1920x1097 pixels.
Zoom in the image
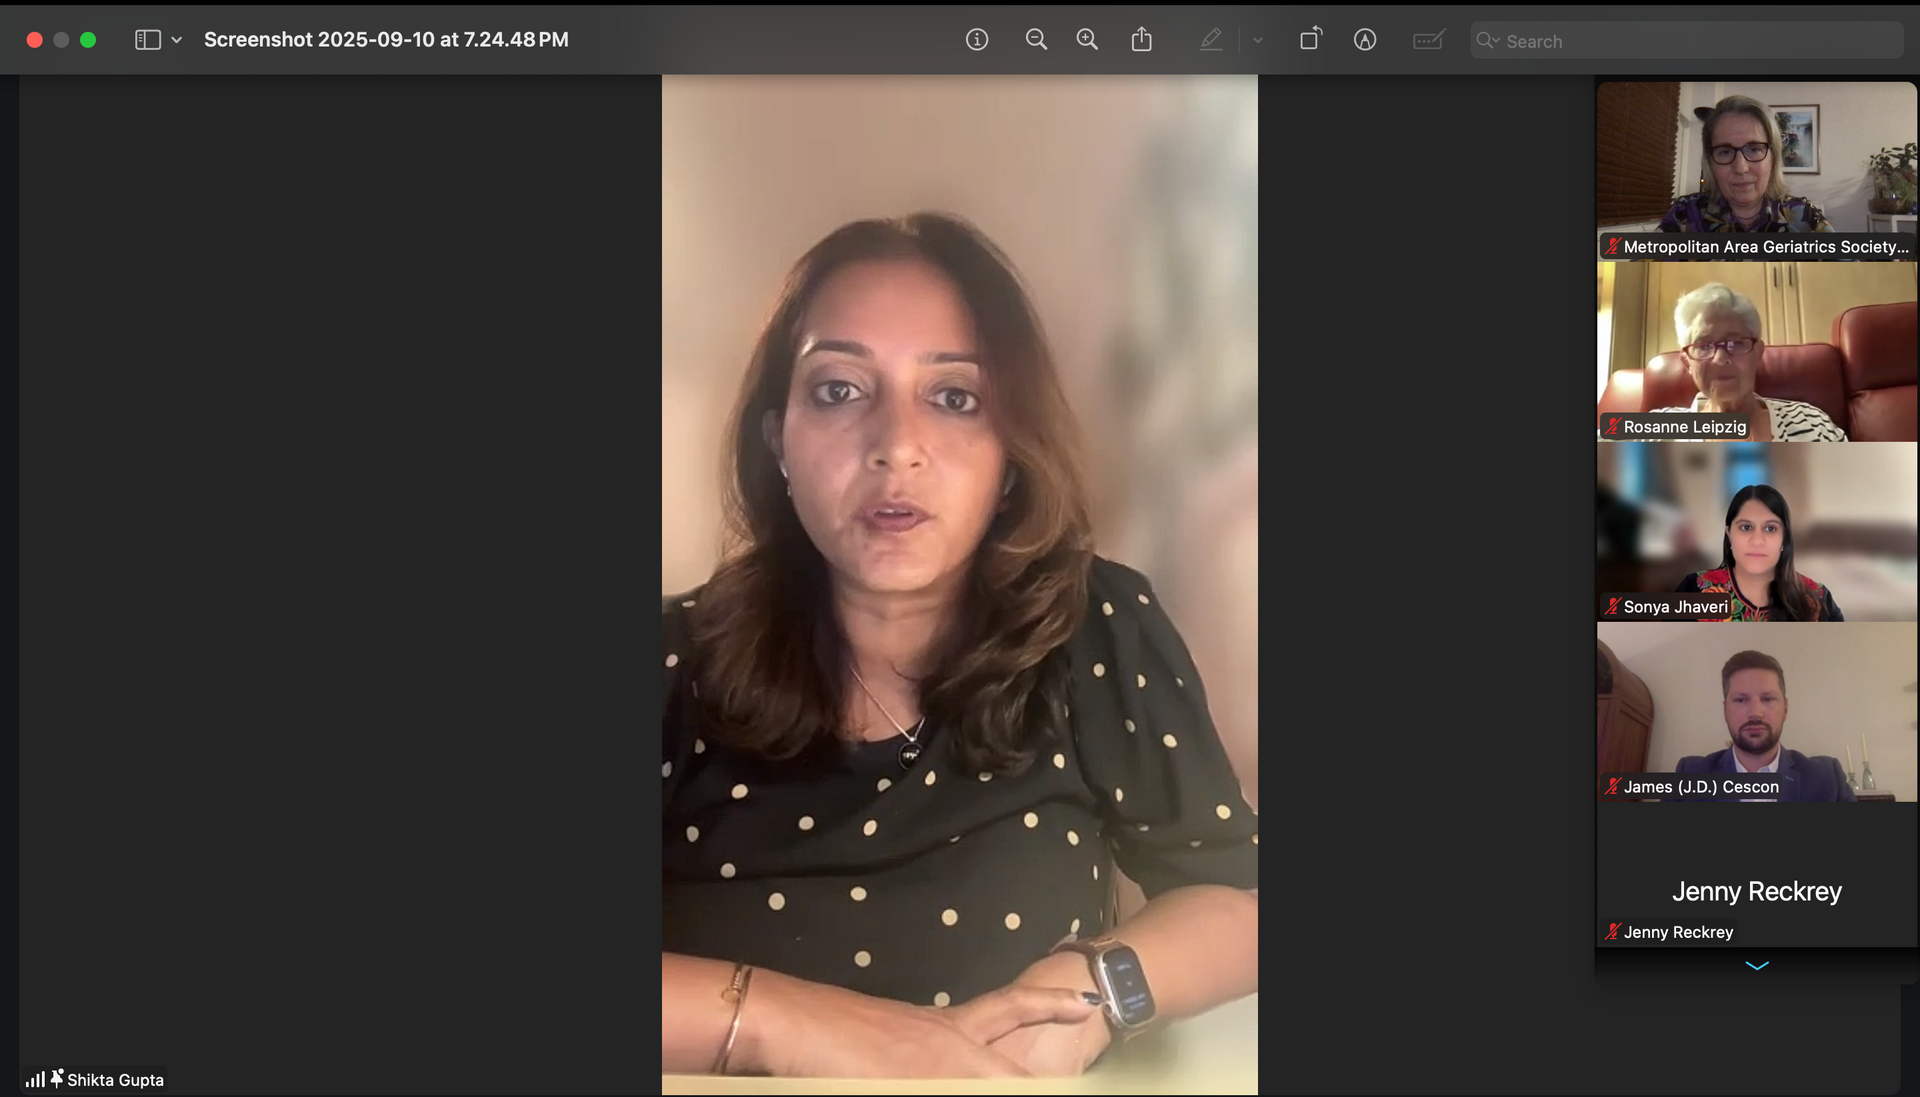point(1087,40)
